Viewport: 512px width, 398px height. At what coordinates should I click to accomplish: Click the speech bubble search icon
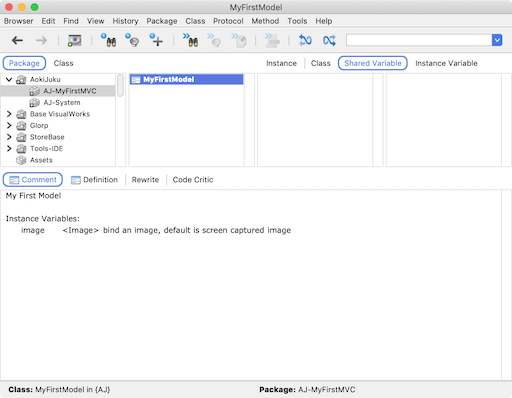click(132, 40)
